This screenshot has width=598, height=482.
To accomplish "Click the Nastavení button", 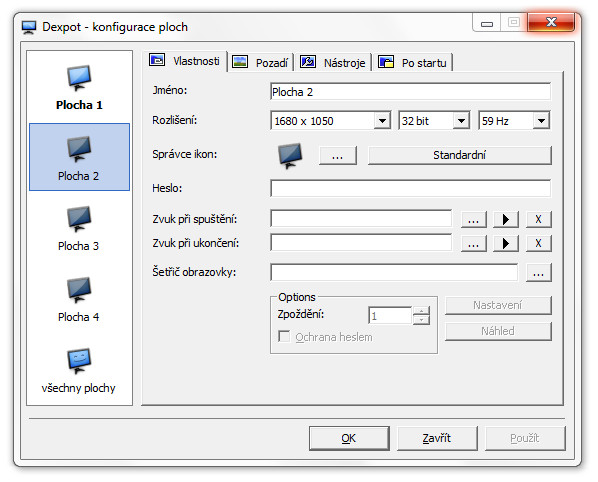I will [x=498, y=305].
